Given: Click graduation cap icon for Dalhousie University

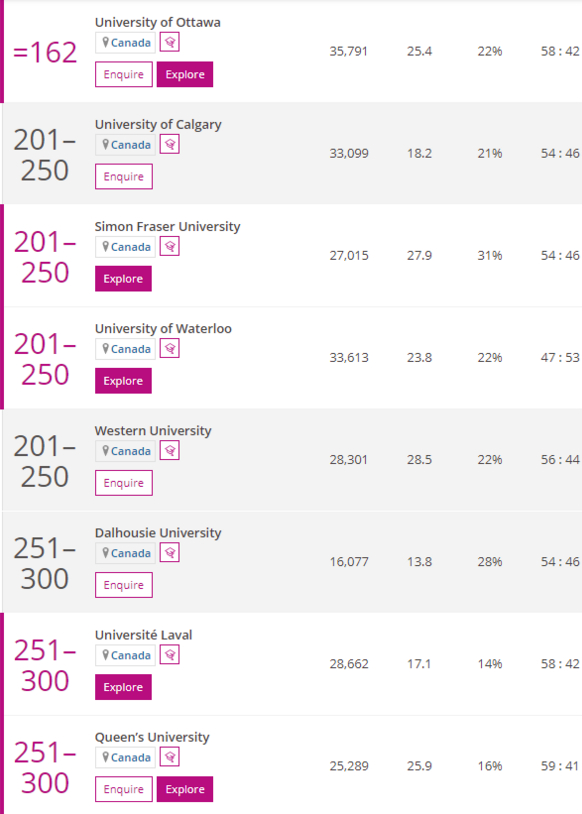Looking at the screenshot, I should (170, 553).
